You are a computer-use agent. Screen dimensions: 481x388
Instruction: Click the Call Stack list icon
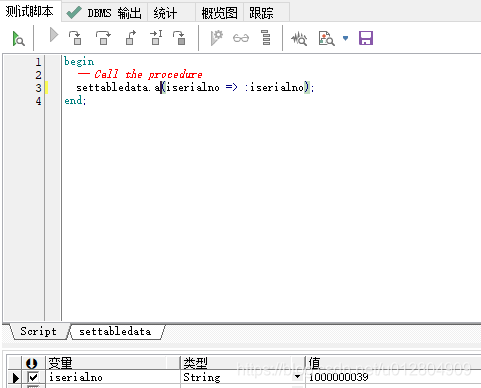(x=266, y=38)
